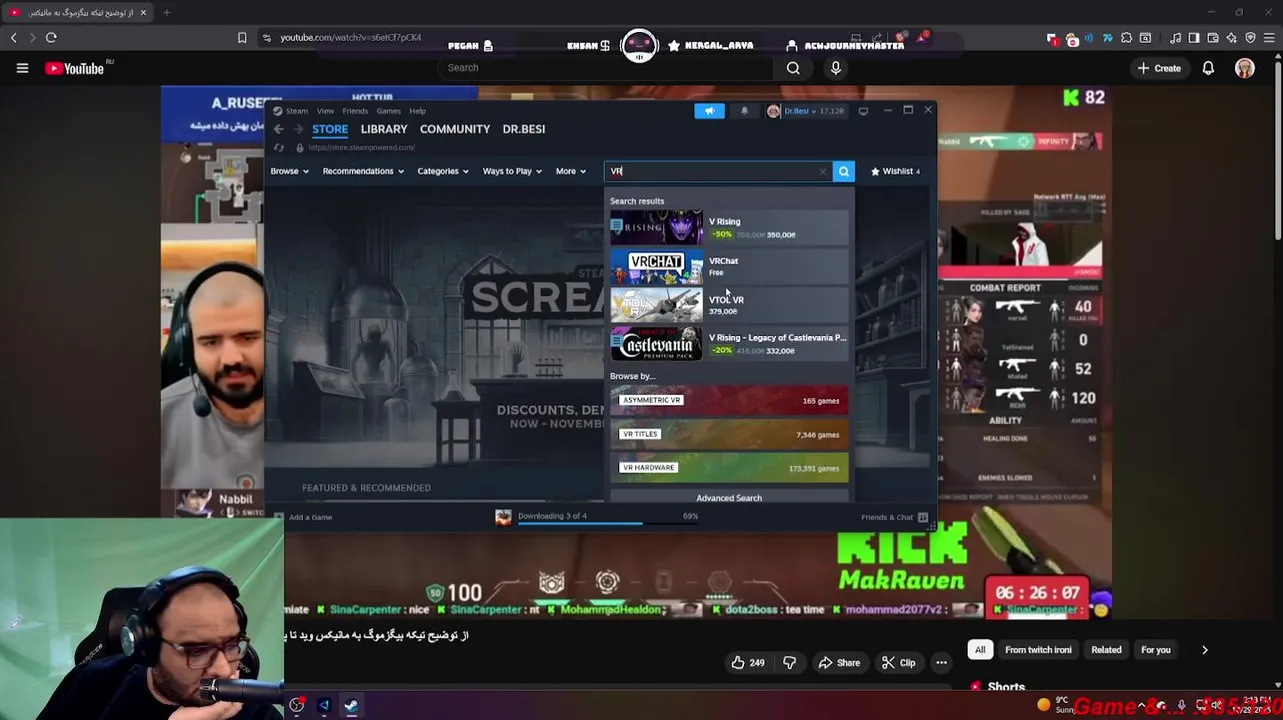Click the YouTube Create button
1283x720 pixels.
pyautogui.click(x=1159, y=68)
